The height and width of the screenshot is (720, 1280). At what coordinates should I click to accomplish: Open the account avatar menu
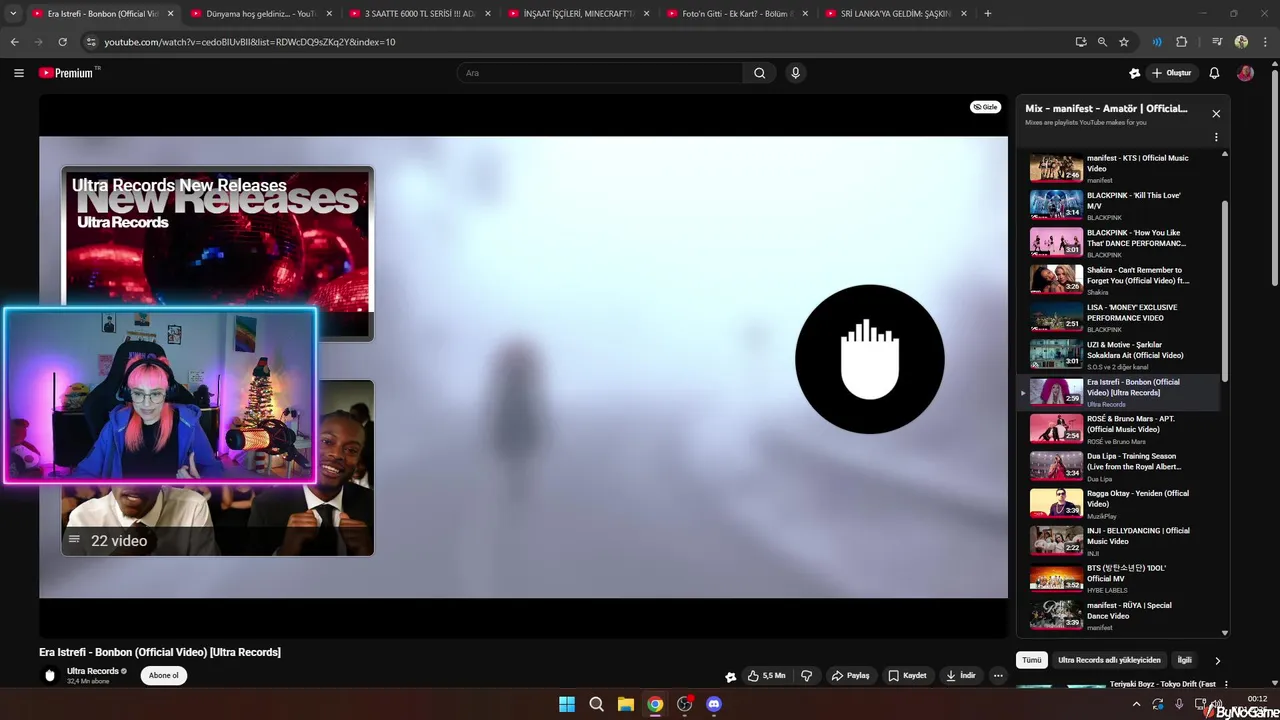coord(1245,73)
